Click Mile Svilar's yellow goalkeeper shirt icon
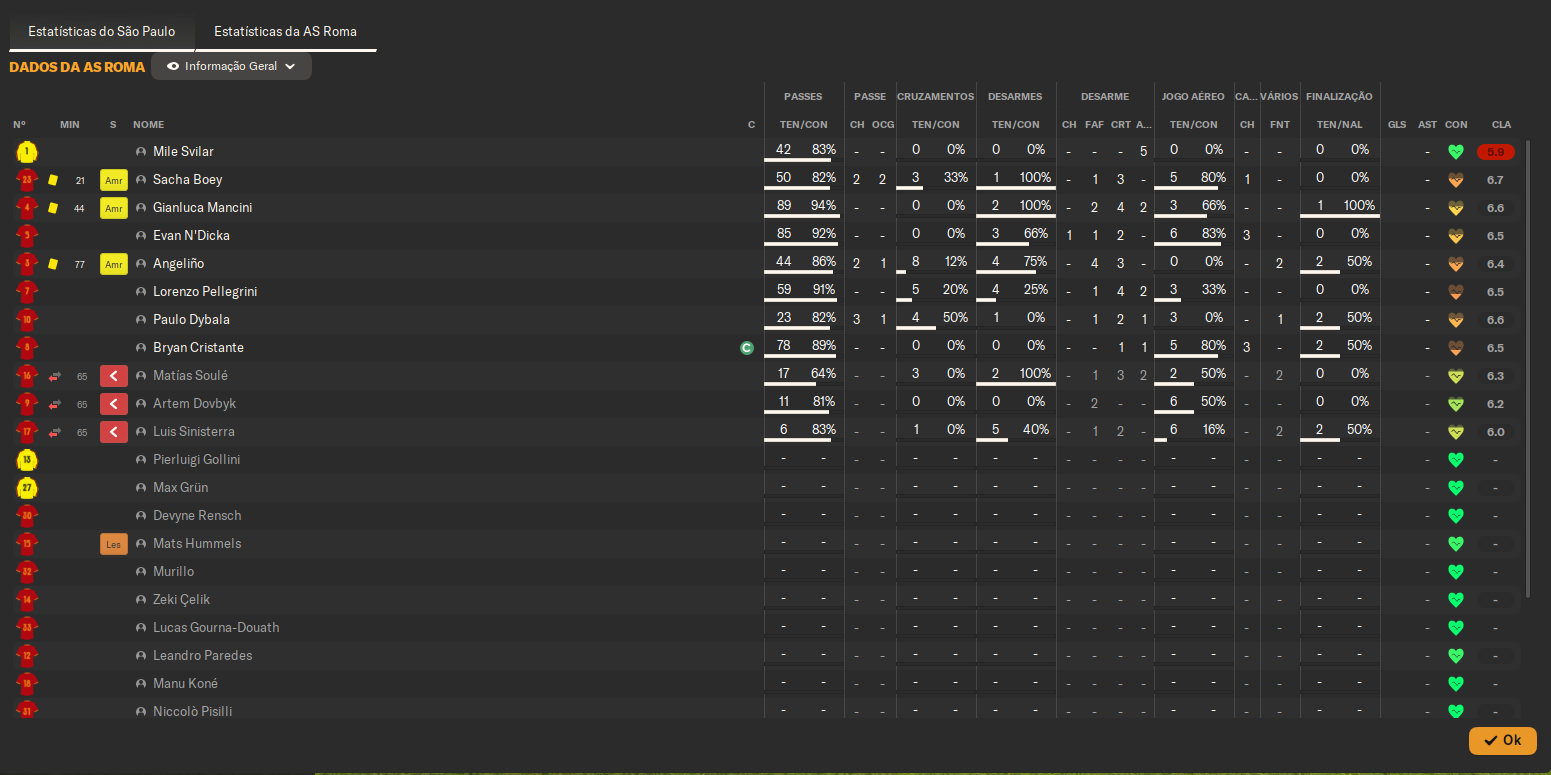This screenshot has height=775, width=1551. (27, 152)
